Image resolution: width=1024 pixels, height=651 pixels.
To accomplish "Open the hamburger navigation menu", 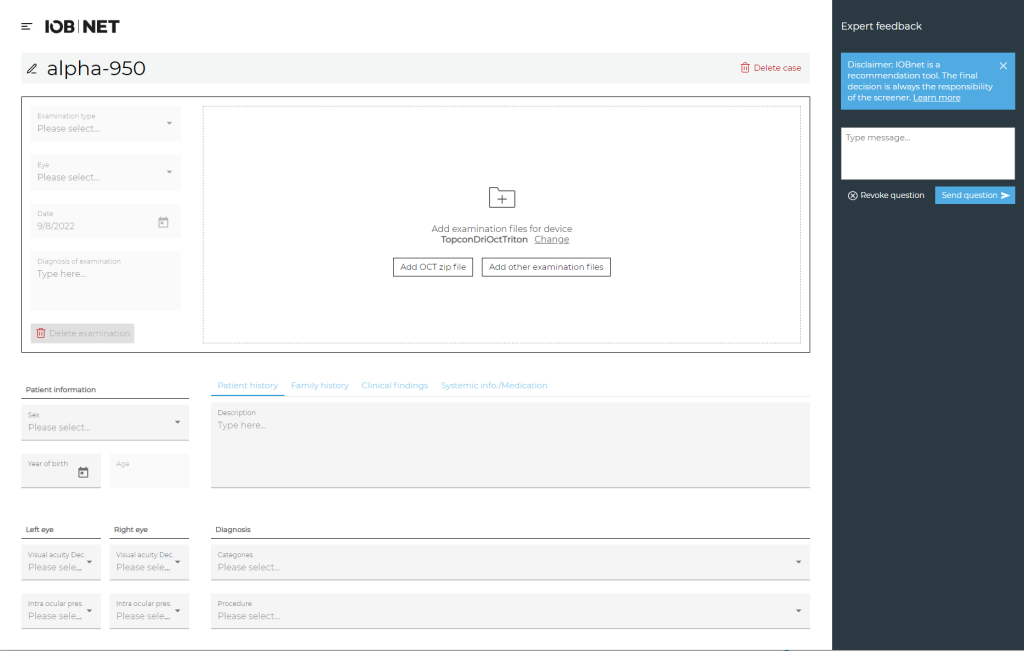I will (27, 27).
